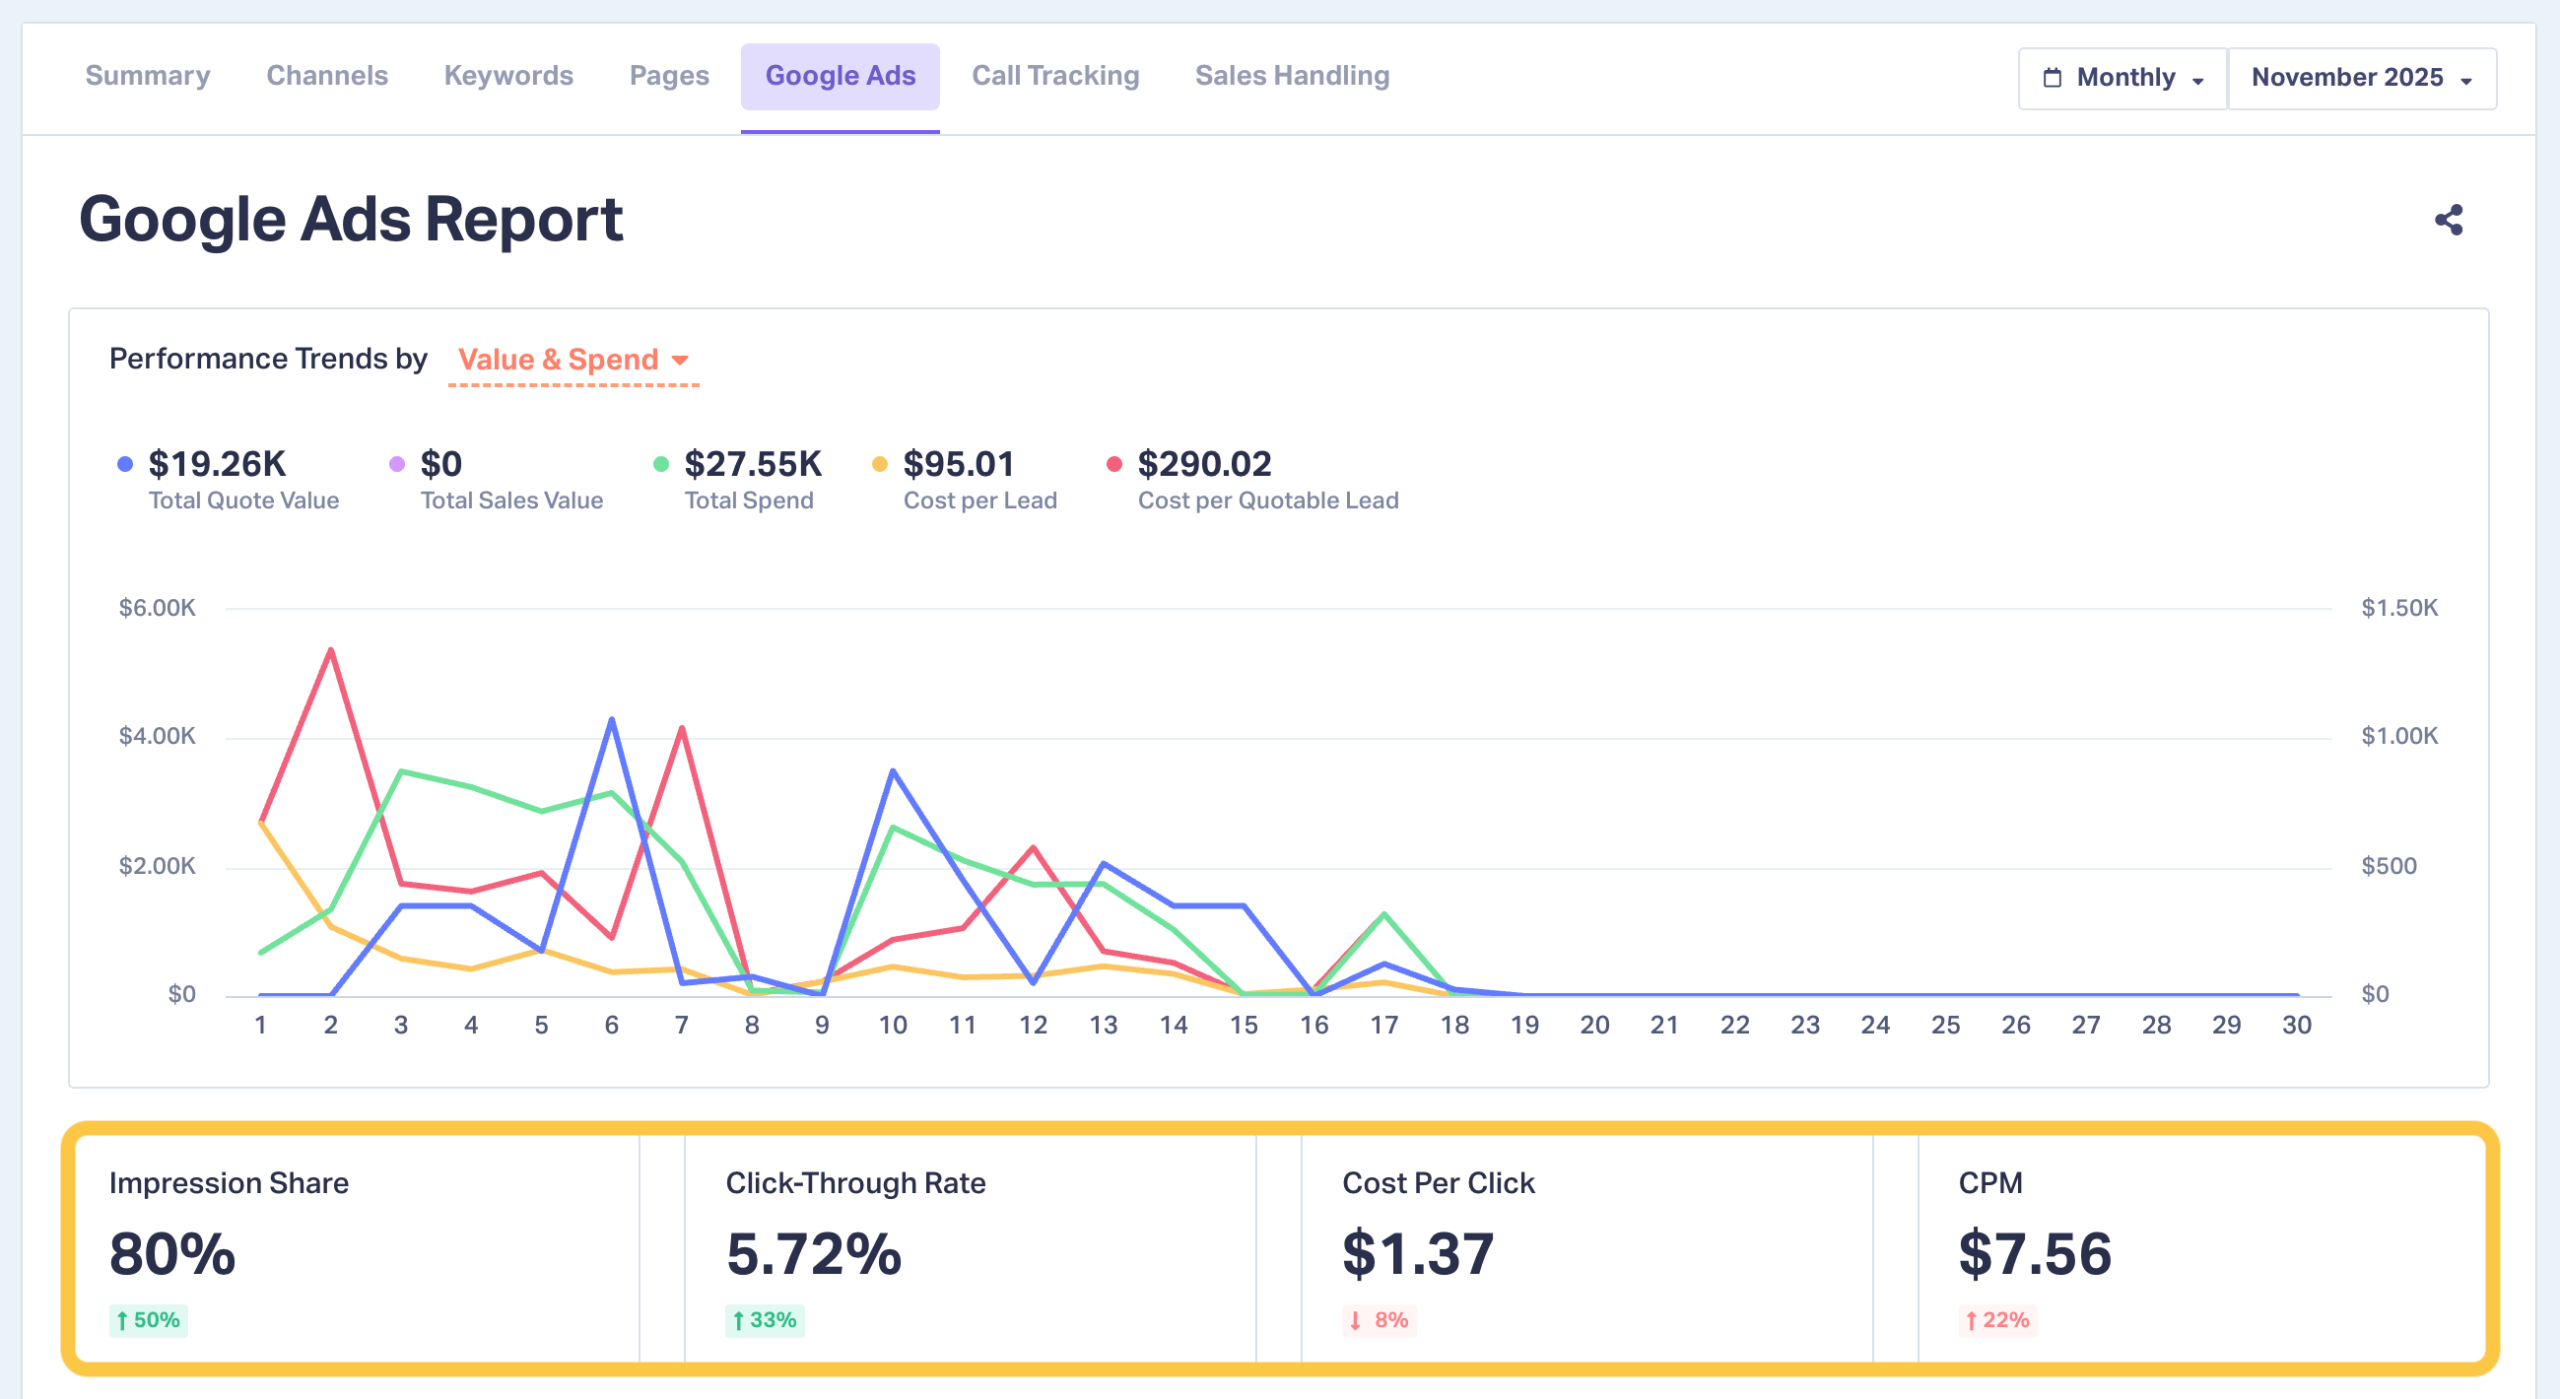2560x1399 pixels.
Task: Open the November 2025 date dropdown
Action: pos(2361,78)
